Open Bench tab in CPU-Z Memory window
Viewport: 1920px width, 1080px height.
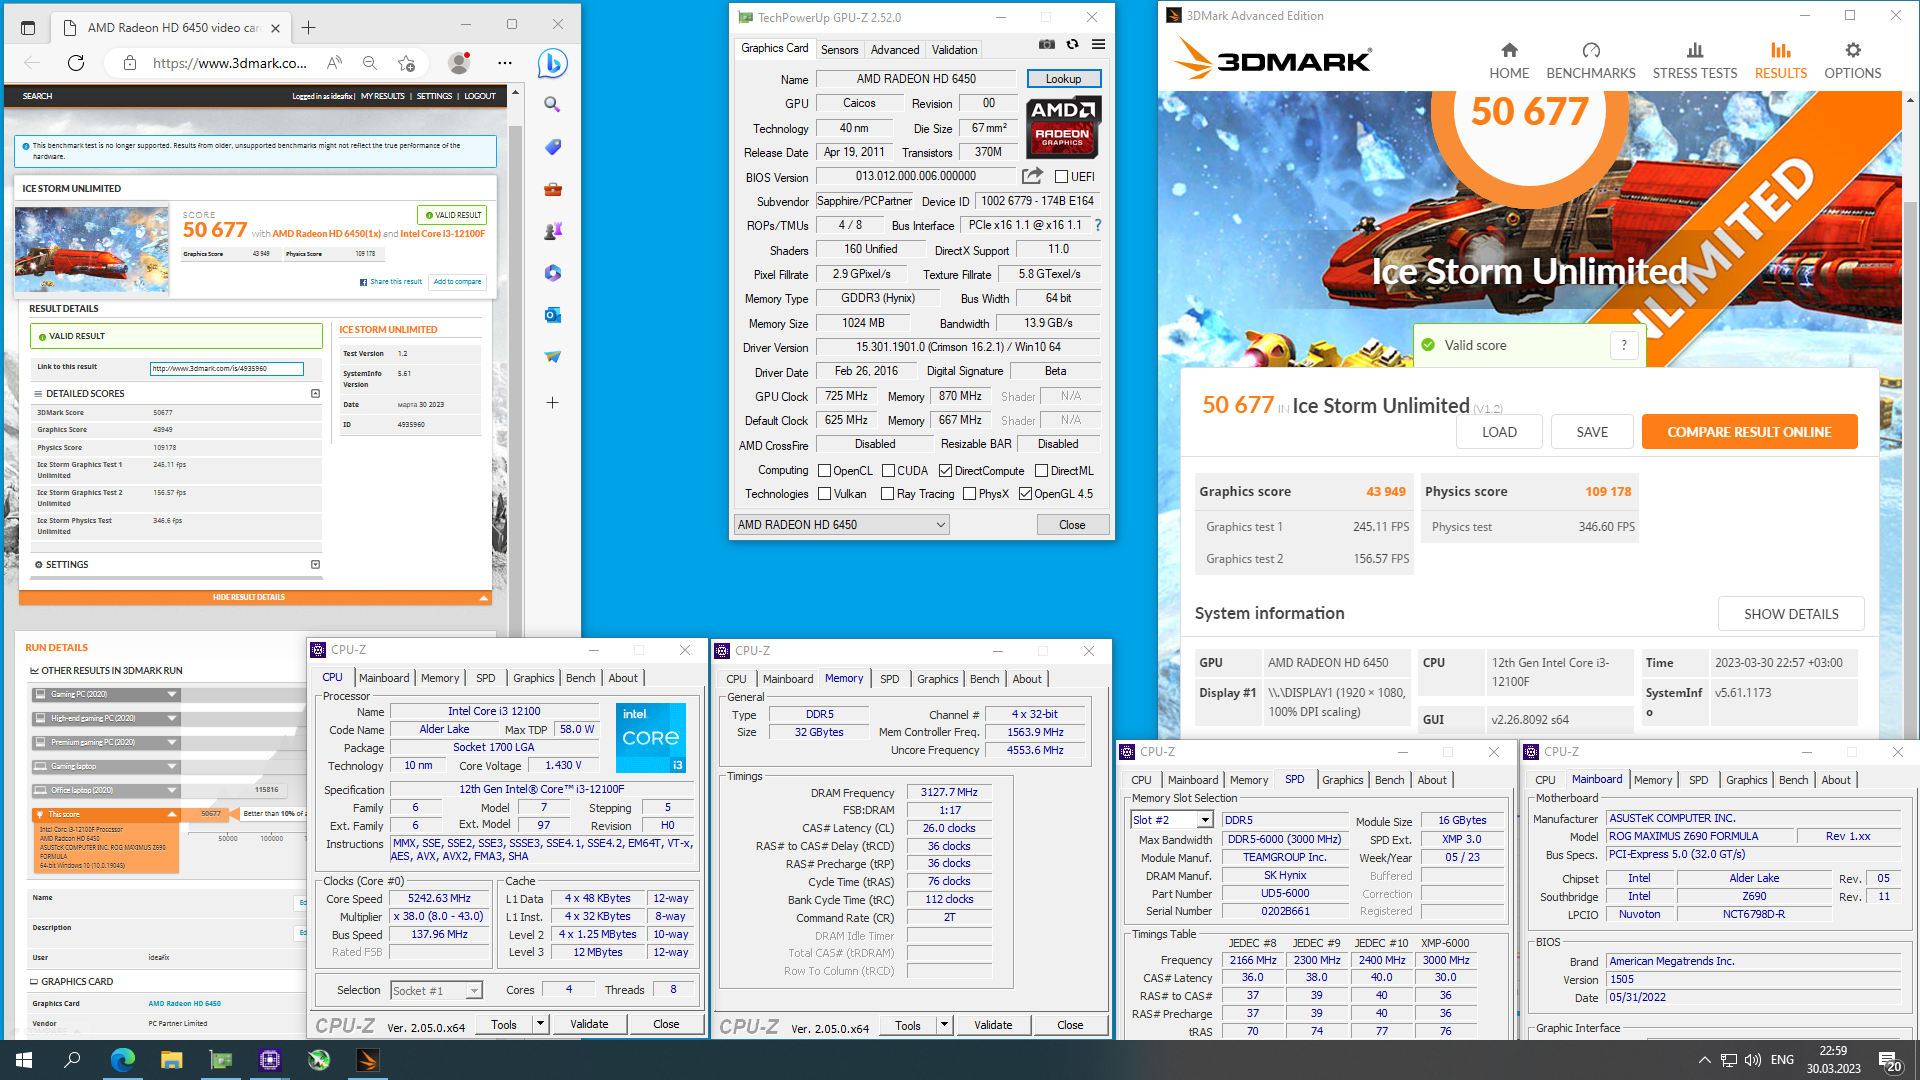pos(985,679)
